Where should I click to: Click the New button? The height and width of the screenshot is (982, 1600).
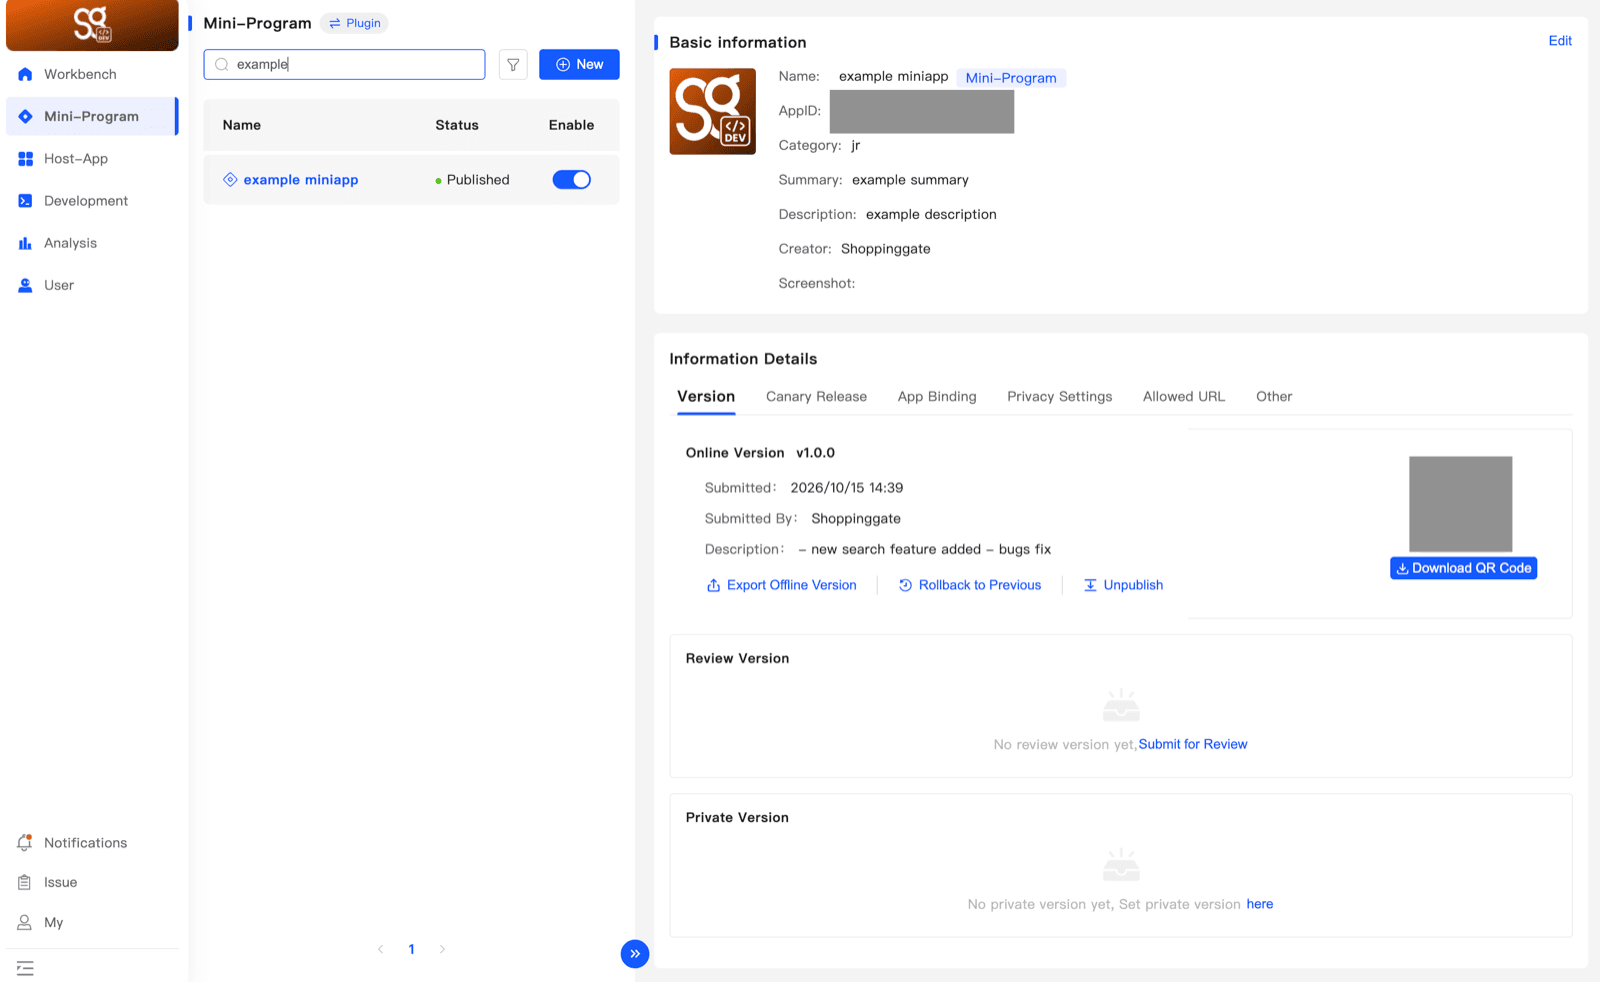click(579, 64)
